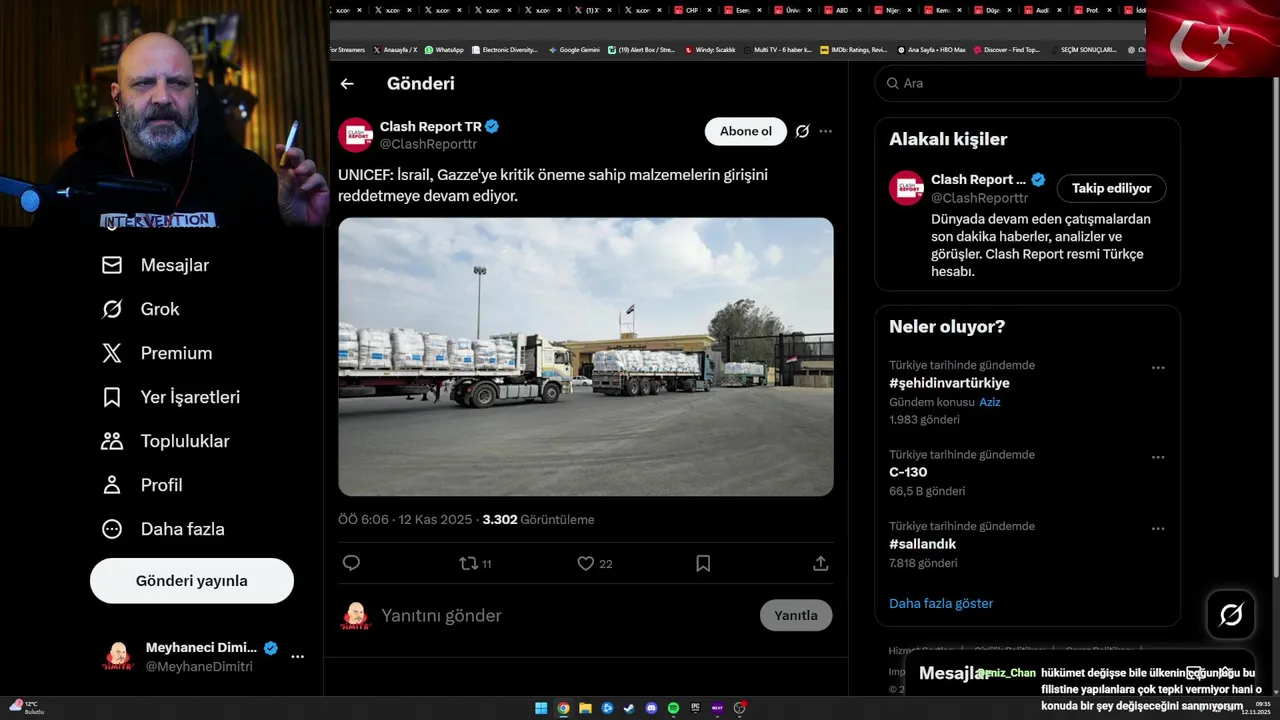1280x720 pixels.
Task: Click the Ara search field
Action: [1027, 83]
